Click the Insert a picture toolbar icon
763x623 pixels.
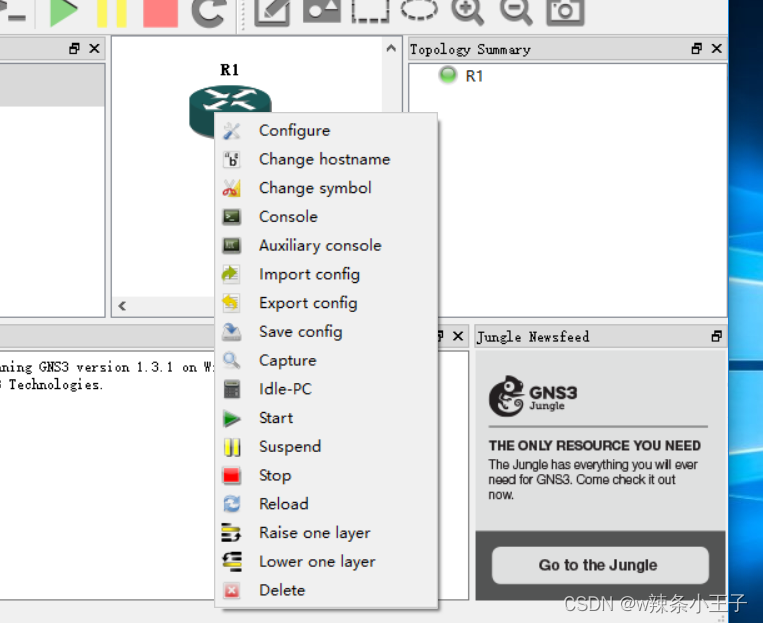pos(322,11)
